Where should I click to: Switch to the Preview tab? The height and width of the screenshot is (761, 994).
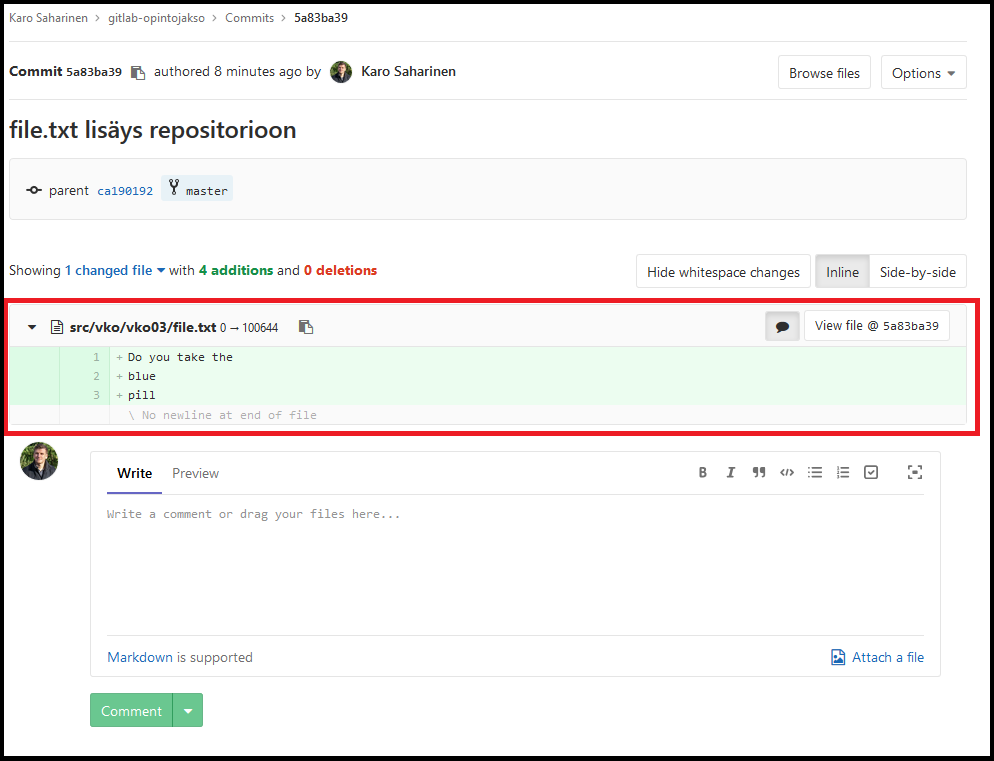click(195, 473)
